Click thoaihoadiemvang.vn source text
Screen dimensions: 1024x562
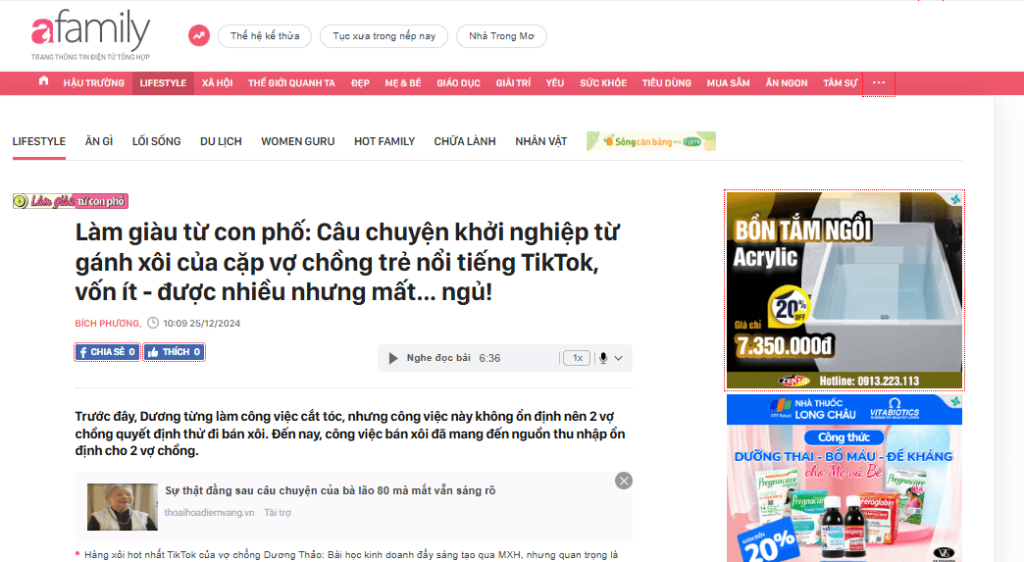(x=209, y=513)
